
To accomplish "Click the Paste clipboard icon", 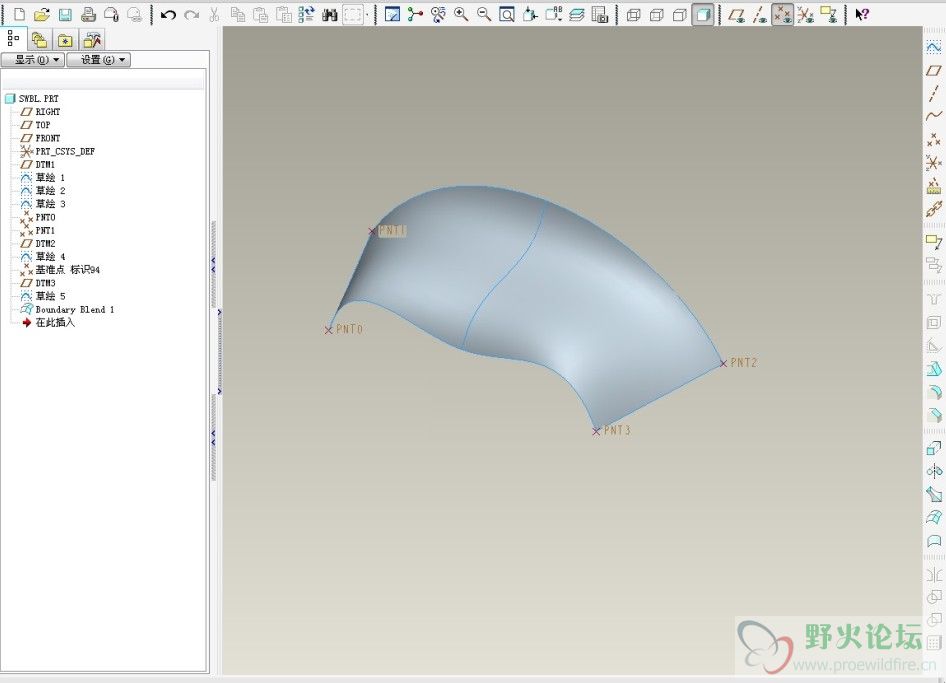I will click(261, 14).
